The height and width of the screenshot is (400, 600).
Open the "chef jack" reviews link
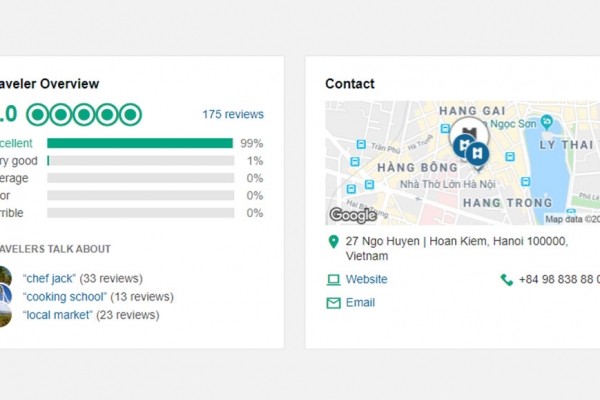click(48, 279)
